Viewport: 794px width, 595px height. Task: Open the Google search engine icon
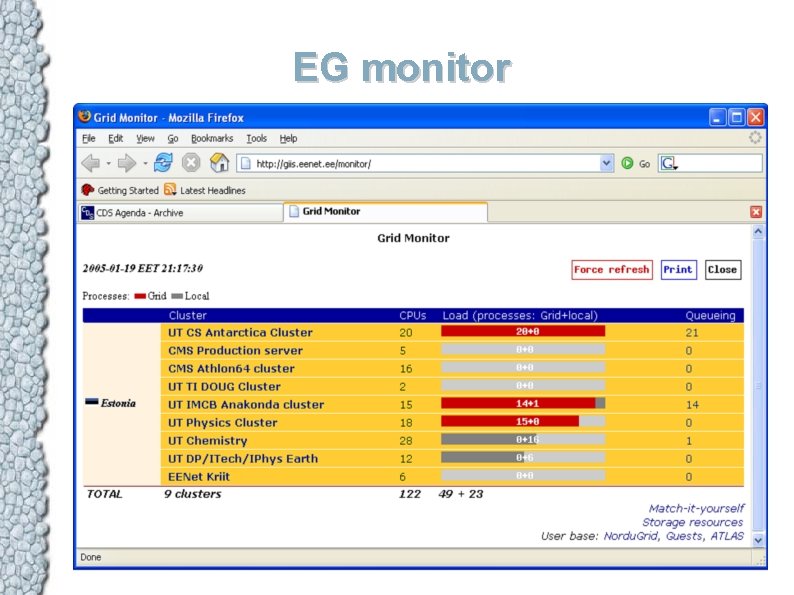click(x=668, y=163)
